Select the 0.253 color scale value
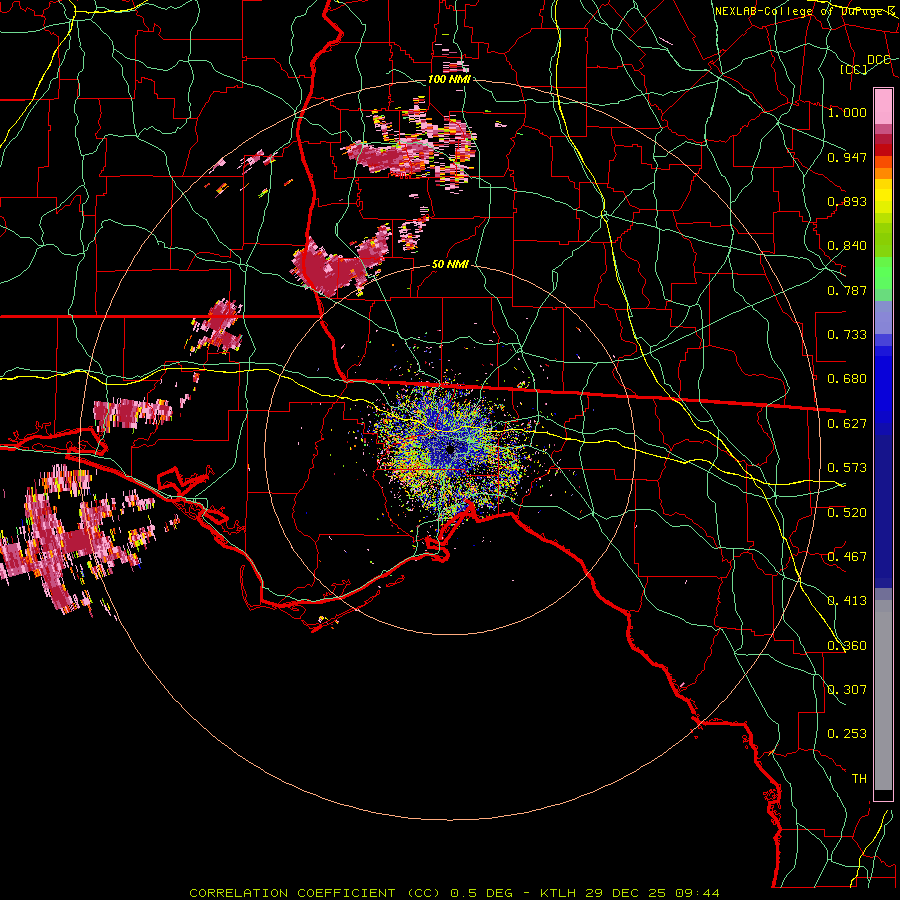The width and height of the screenshot is (900, 900). (x=847, y=734)
